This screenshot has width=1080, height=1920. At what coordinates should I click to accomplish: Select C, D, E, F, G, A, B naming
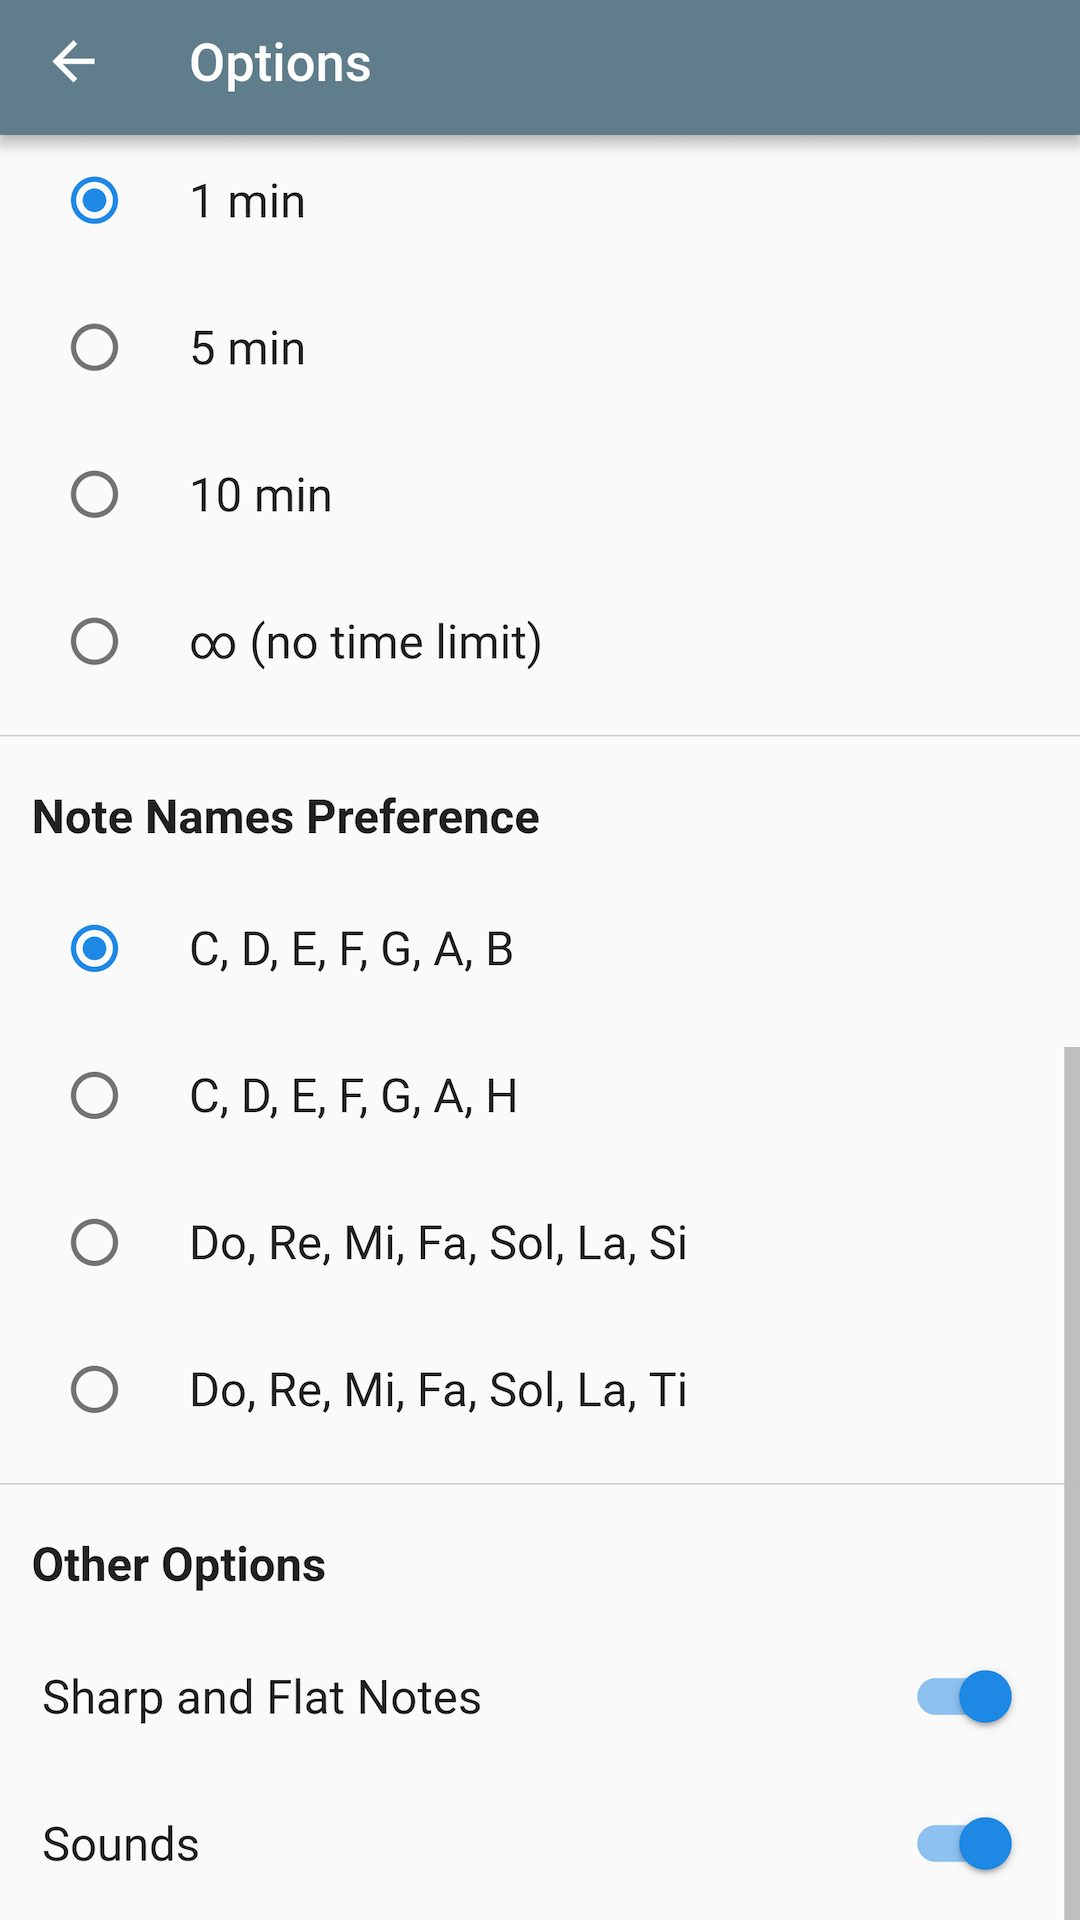(95, 949)
